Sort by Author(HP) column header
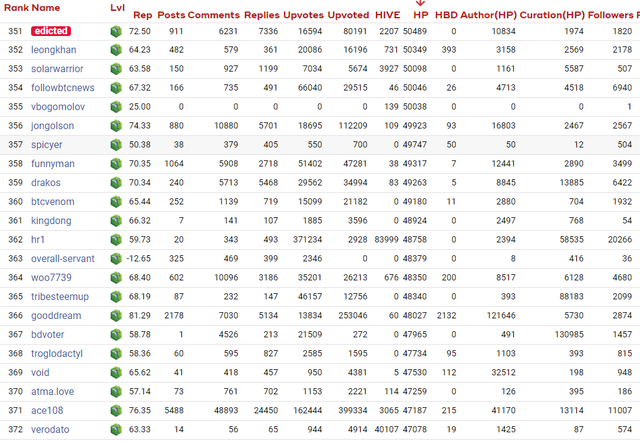640x442 pixels. (x=489, y=15)
